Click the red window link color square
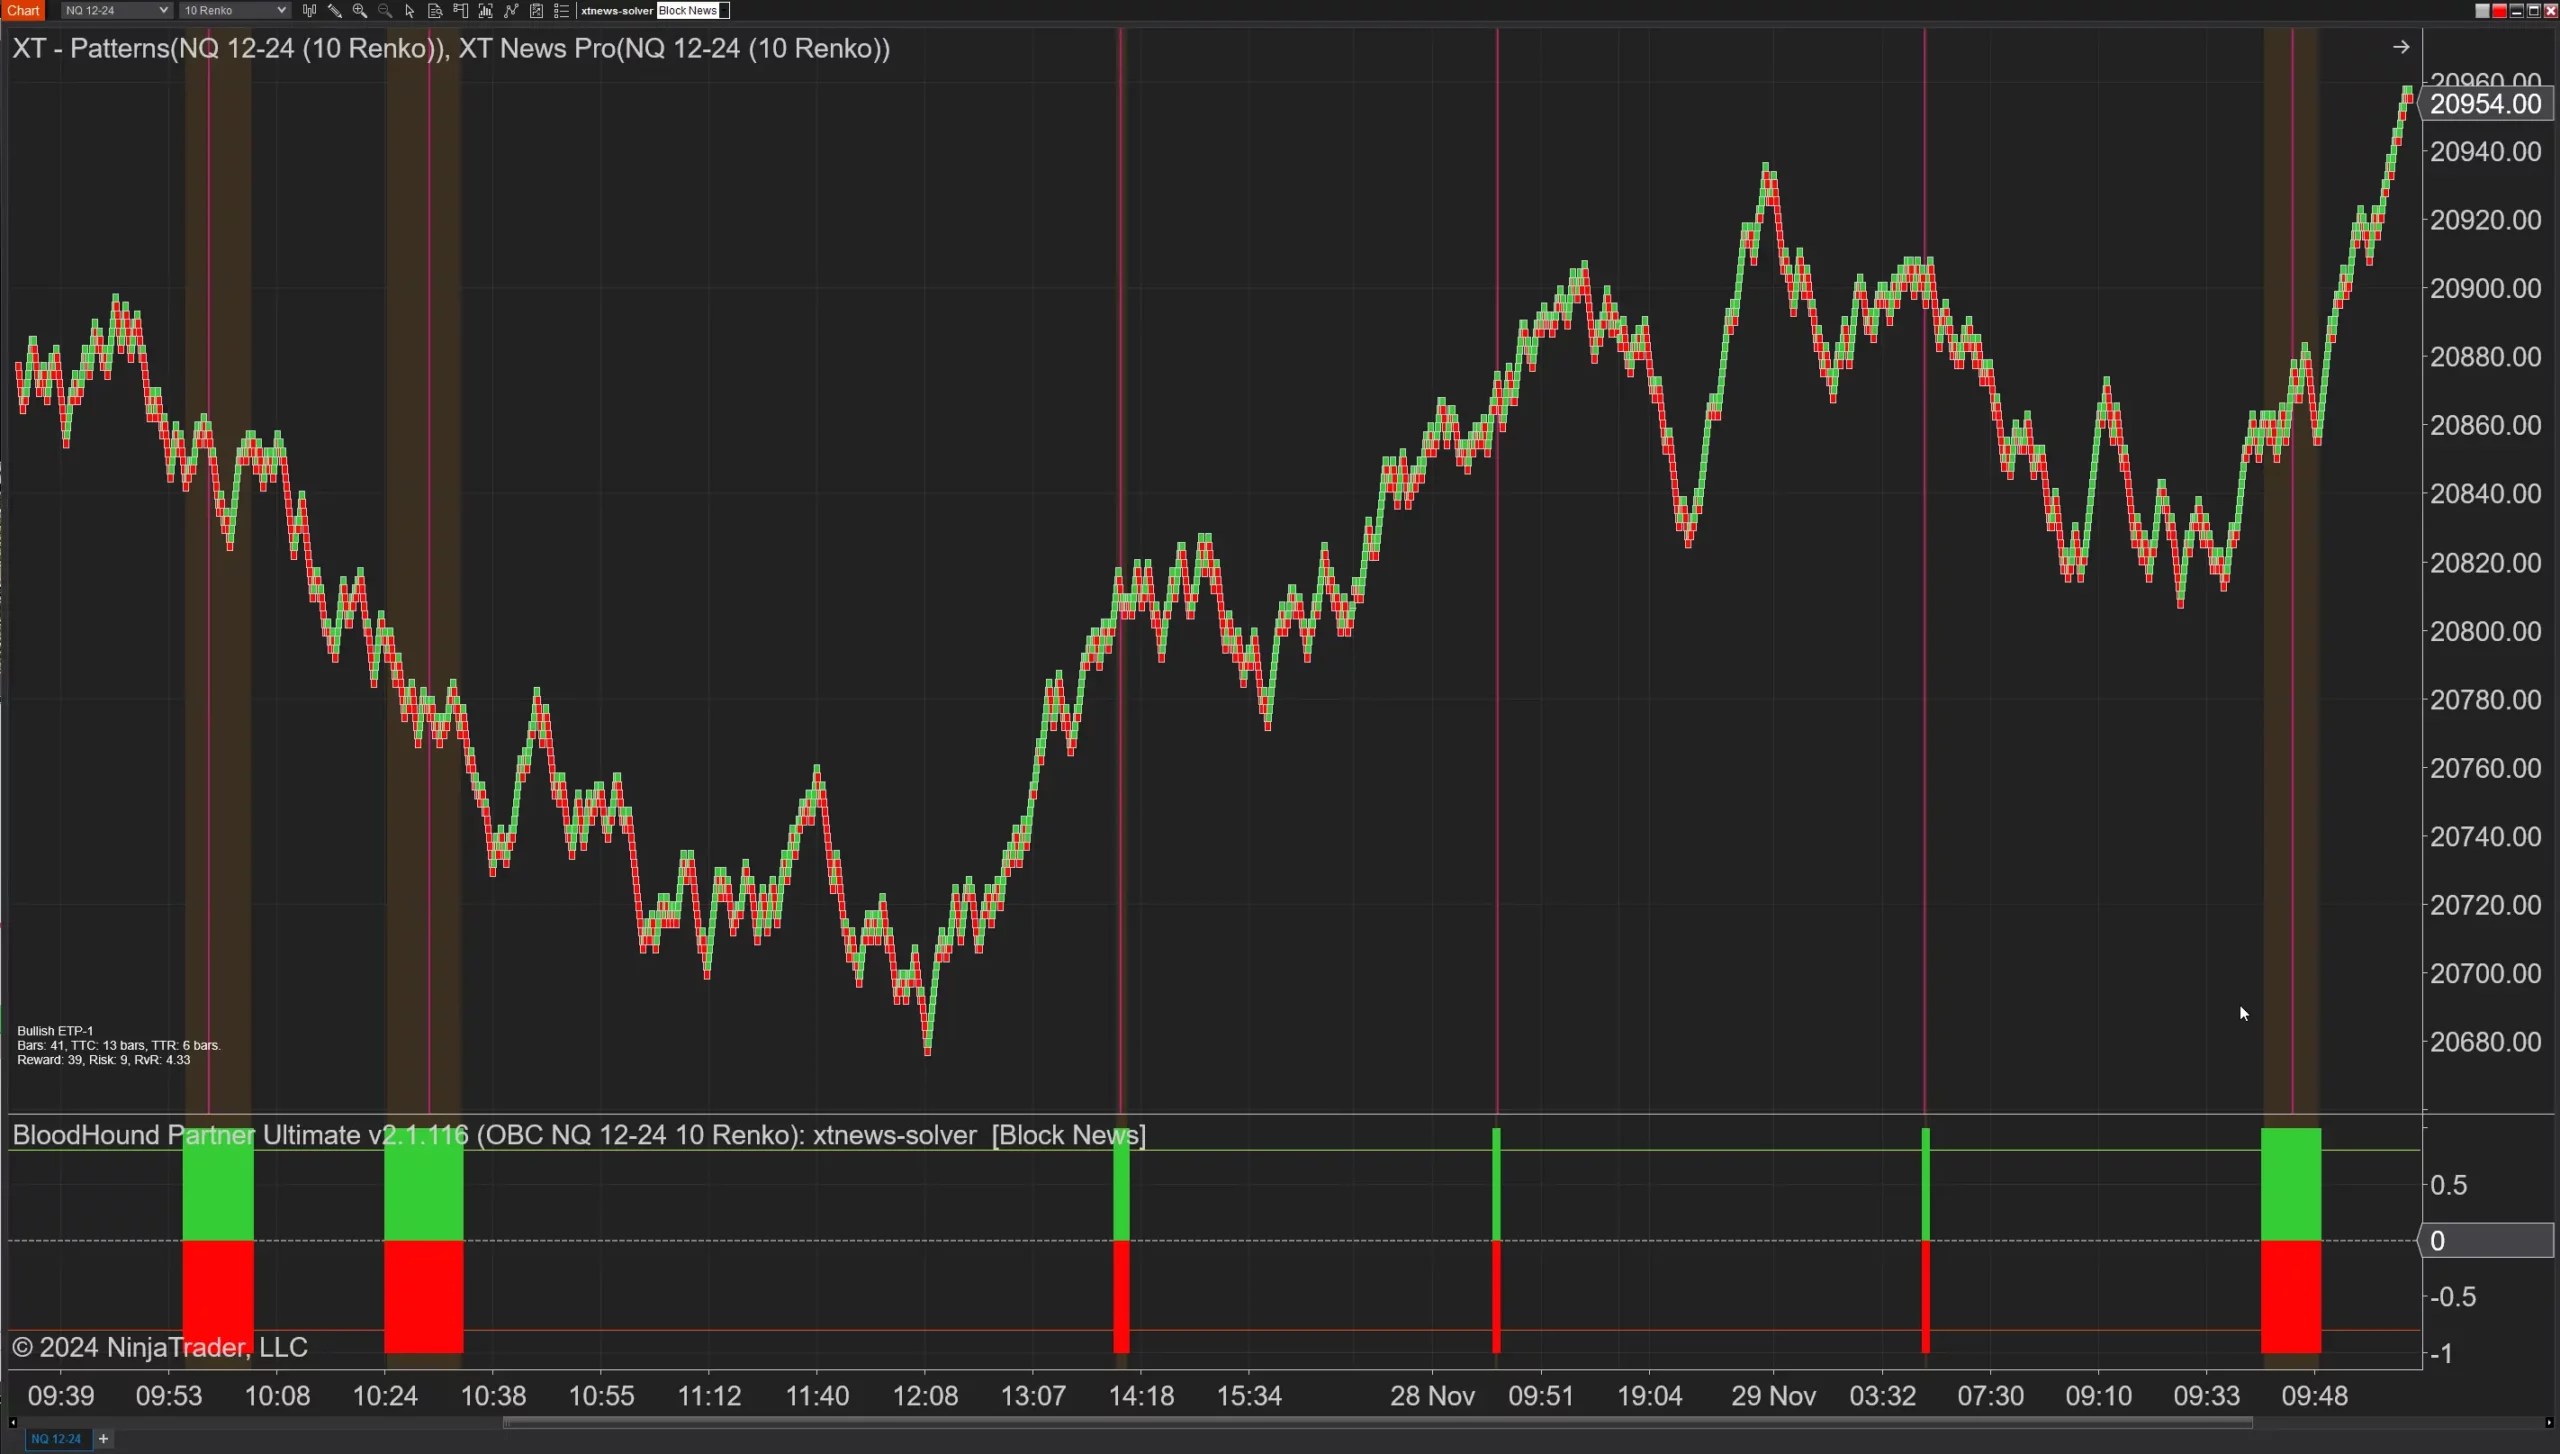The height and width of the screenshot is (1454, 2560). click(2499, 11)
